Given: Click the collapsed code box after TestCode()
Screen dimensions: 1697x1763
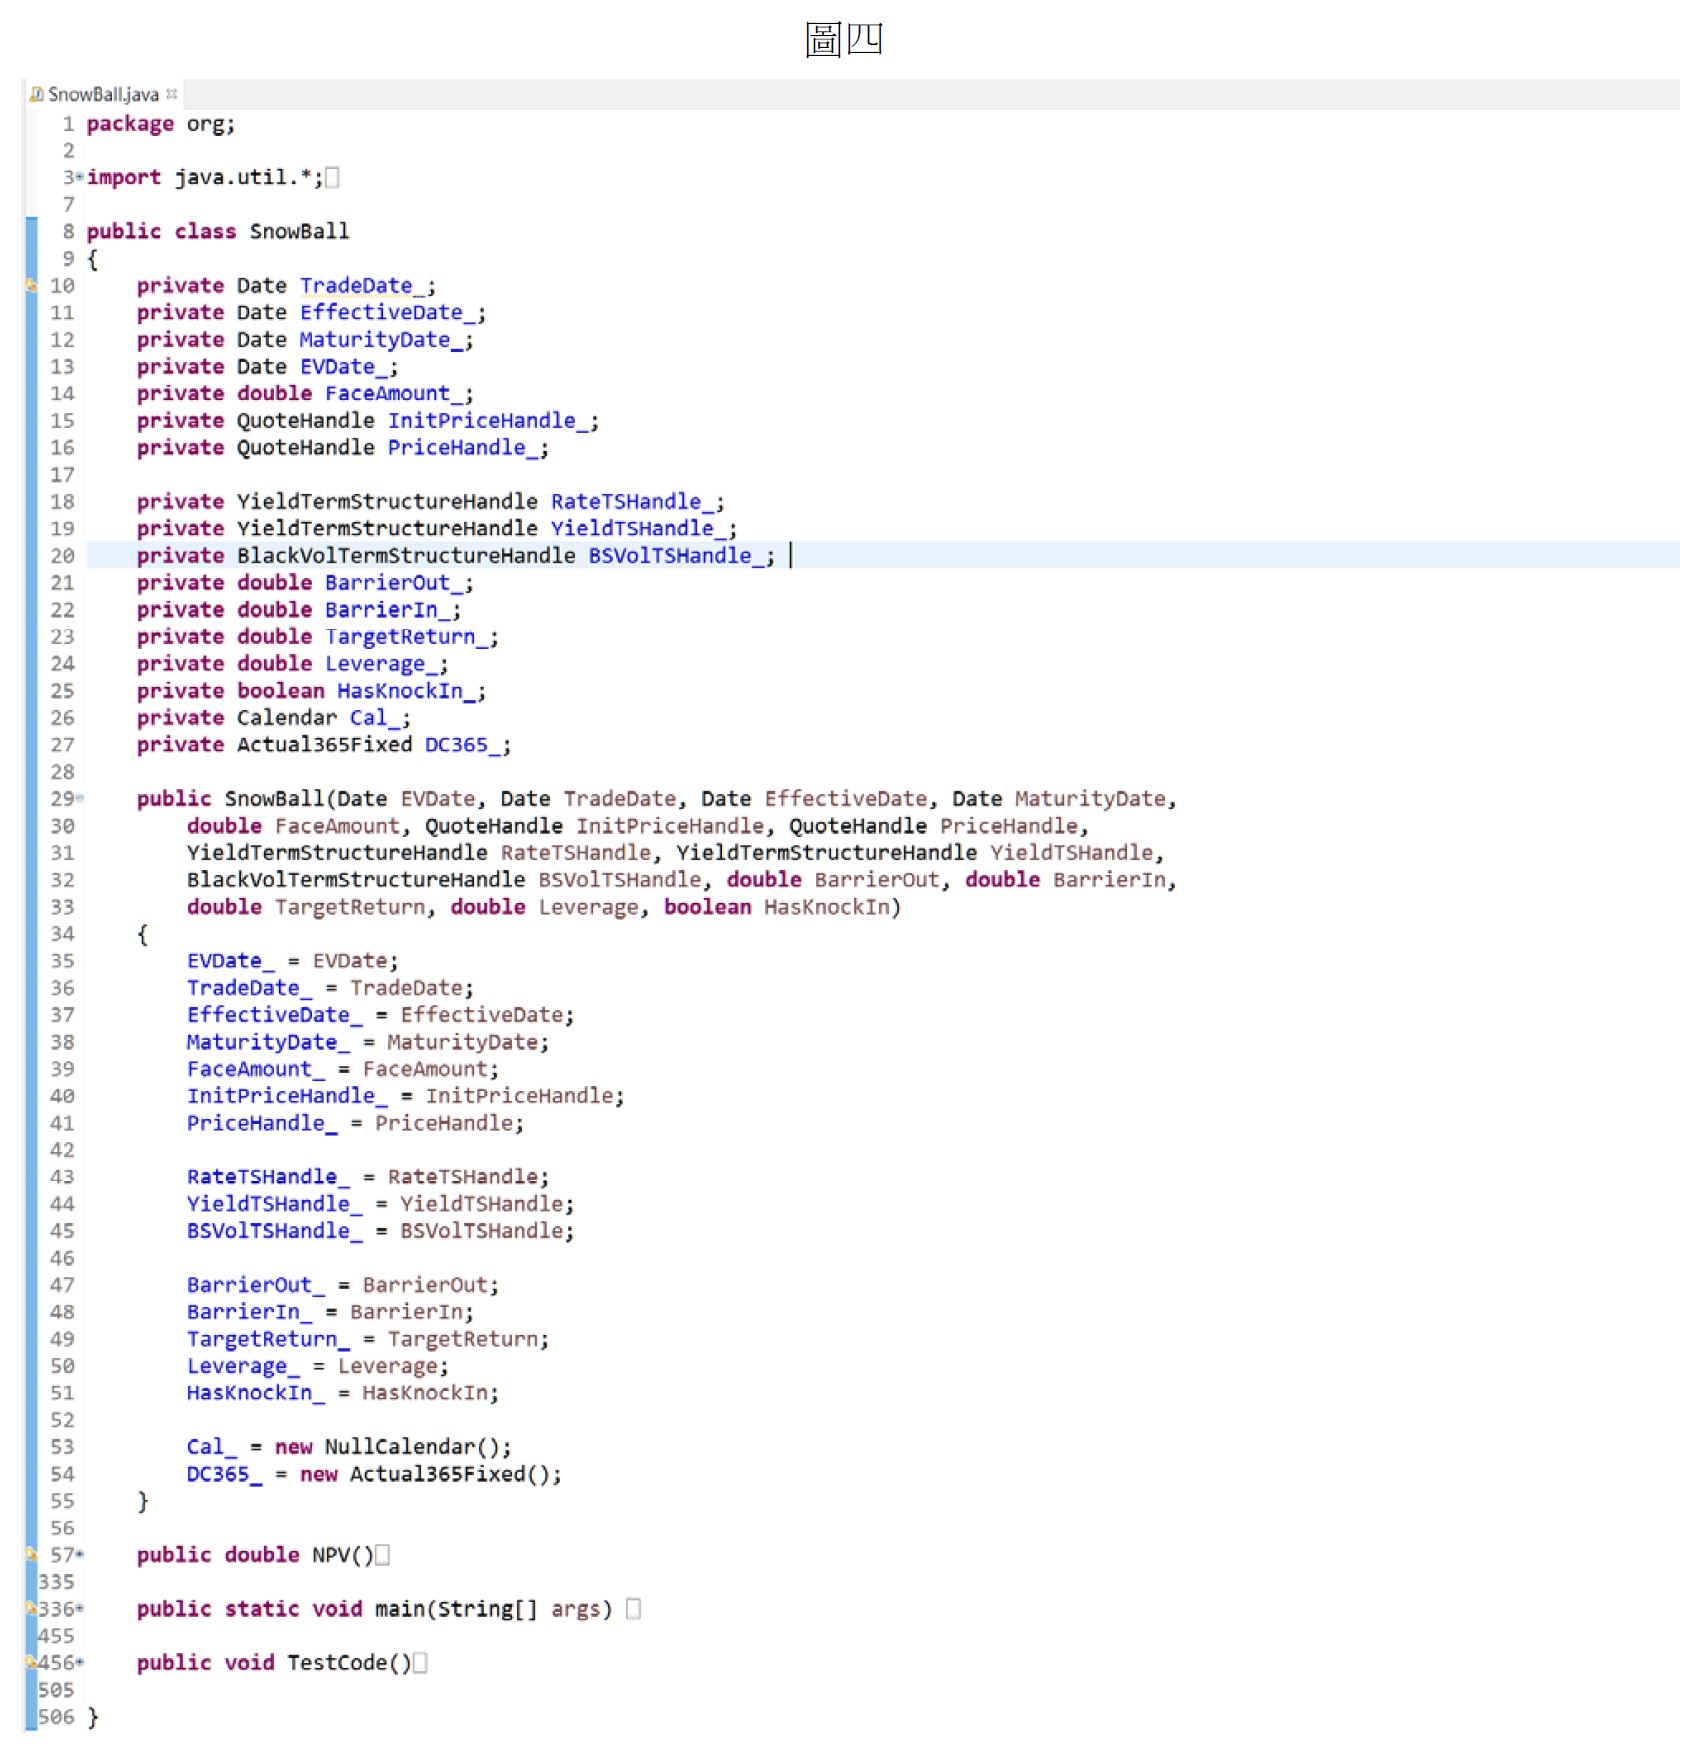Looking at the screenshot, I should pyautogui.click(x=421, y=1662).
